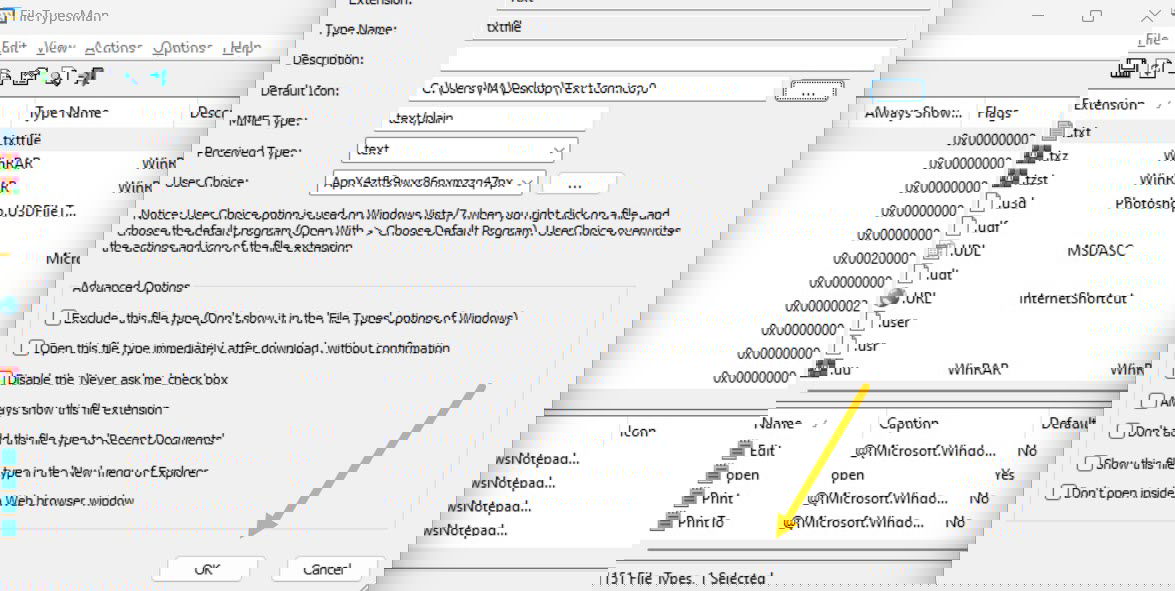Click the 'Photoshop' type name cell
Image resolution: width=1175 pixels, height=591 pixels.
coord(1144,203)
